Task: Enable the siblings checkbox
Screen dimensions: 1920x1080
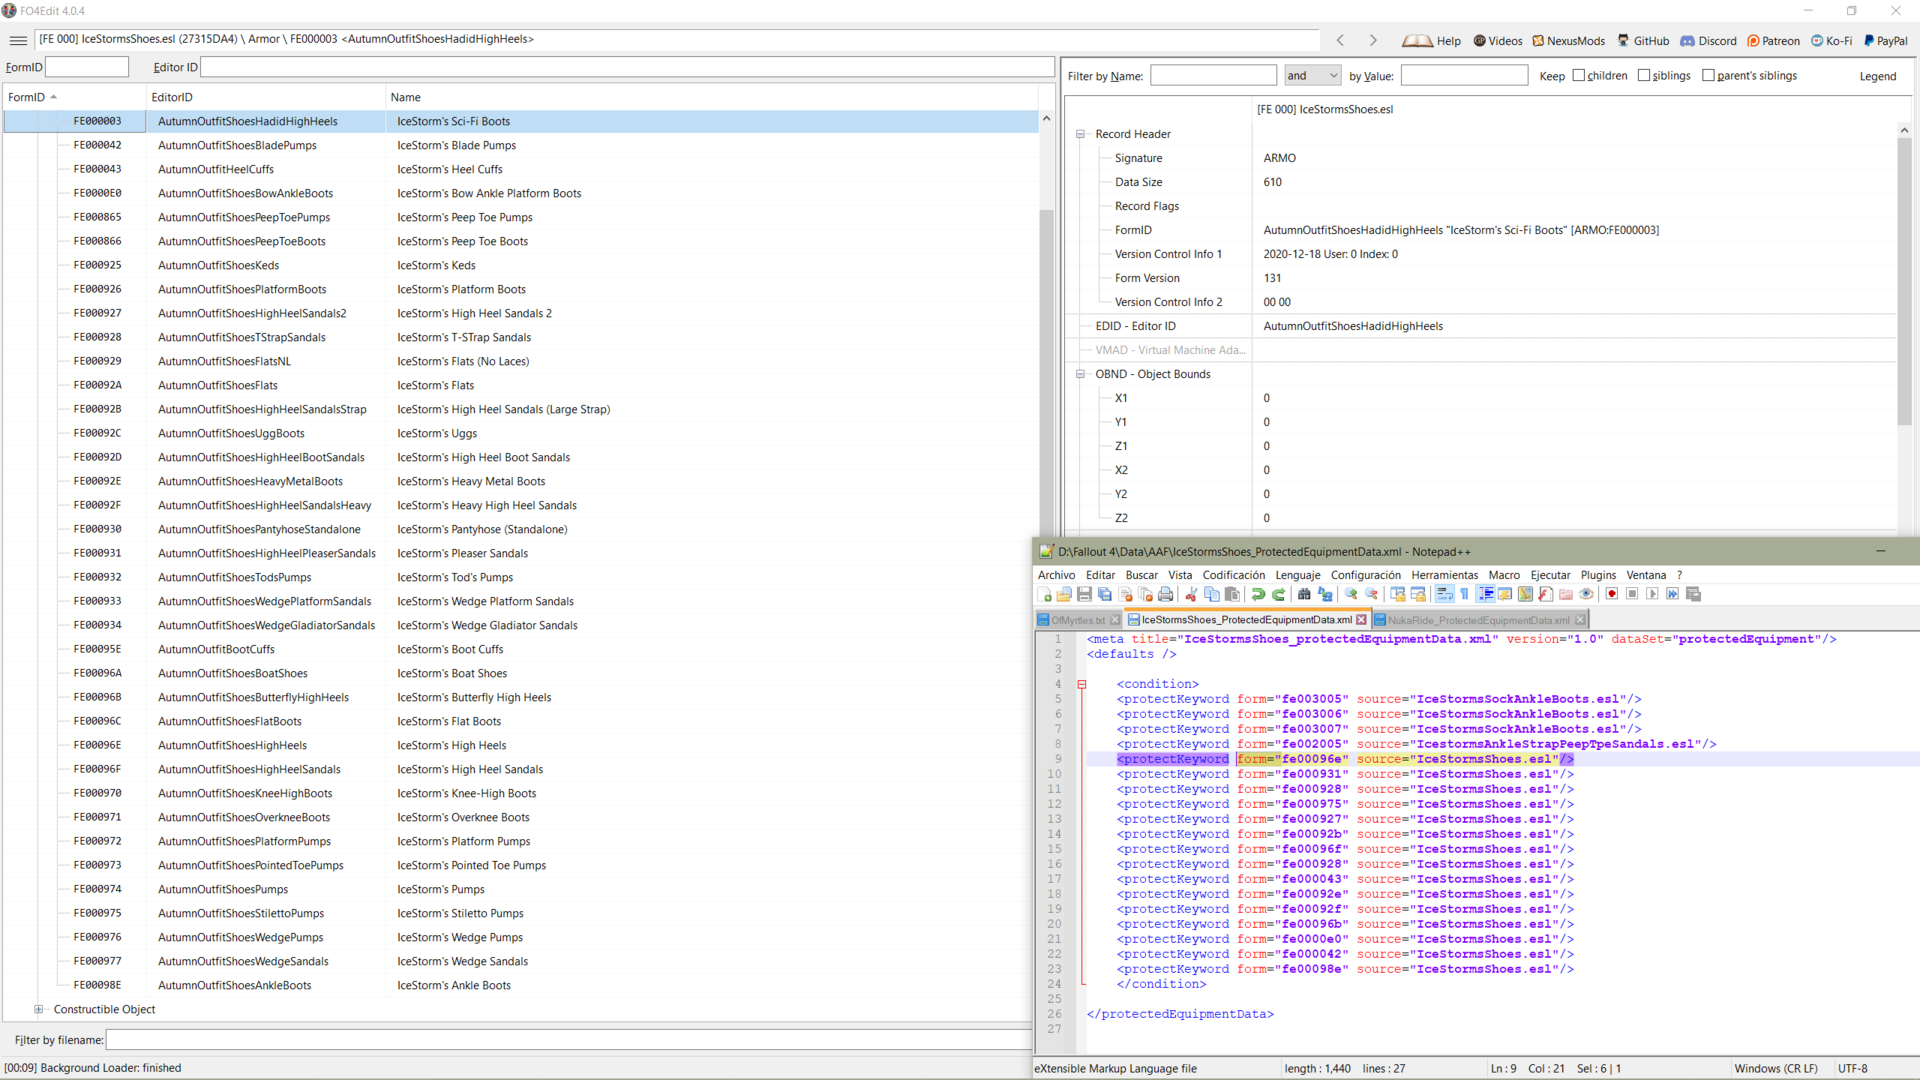Action: pos(1644,75)
